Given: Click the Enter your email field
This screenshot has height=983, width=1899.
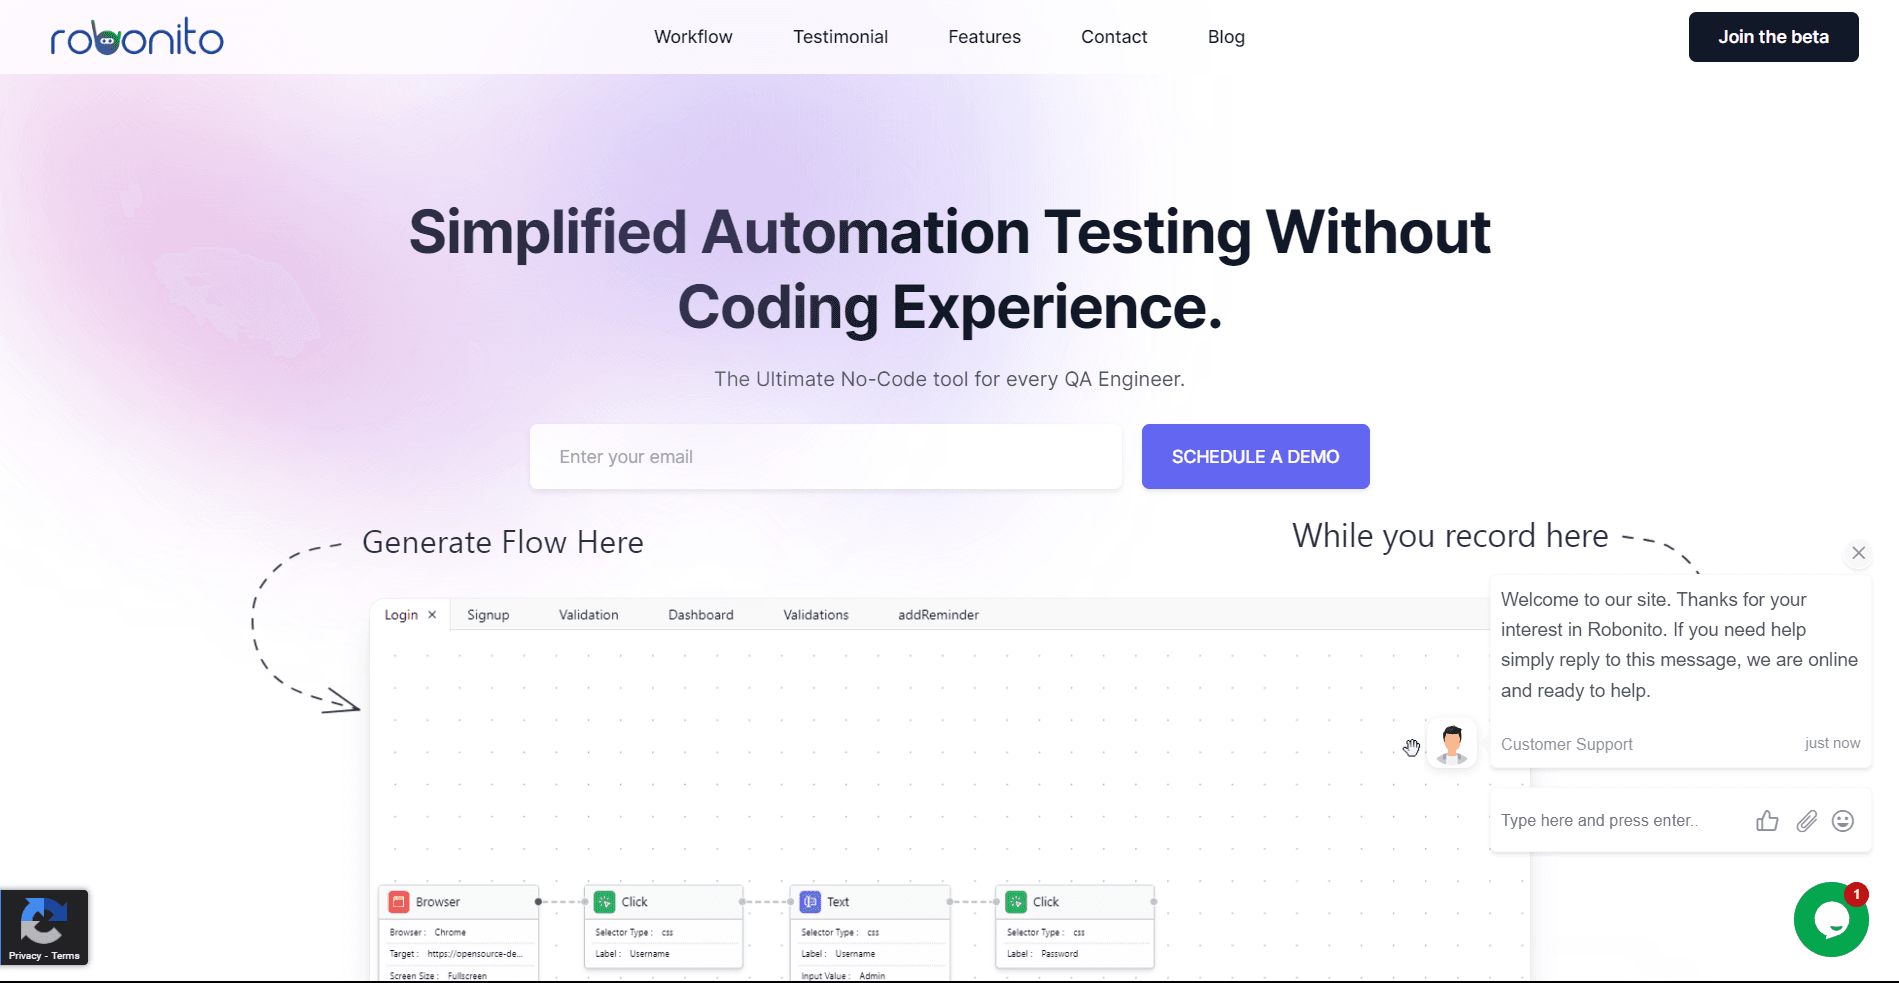Looking at the screenshot, I should [825, 457].
